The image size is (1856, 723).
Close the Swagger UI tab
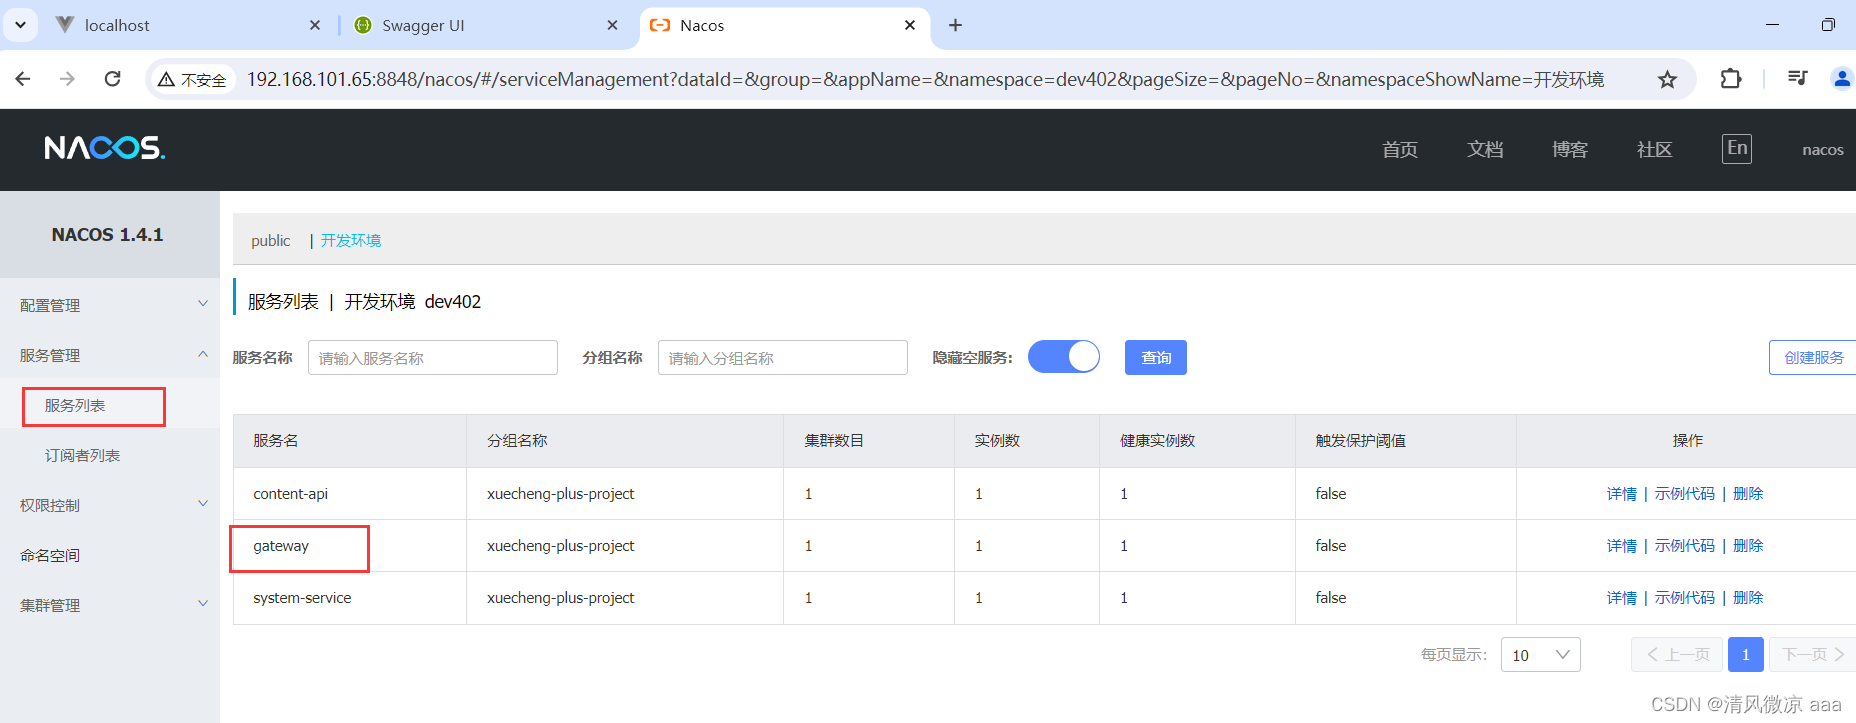click(x=612, y=25)
